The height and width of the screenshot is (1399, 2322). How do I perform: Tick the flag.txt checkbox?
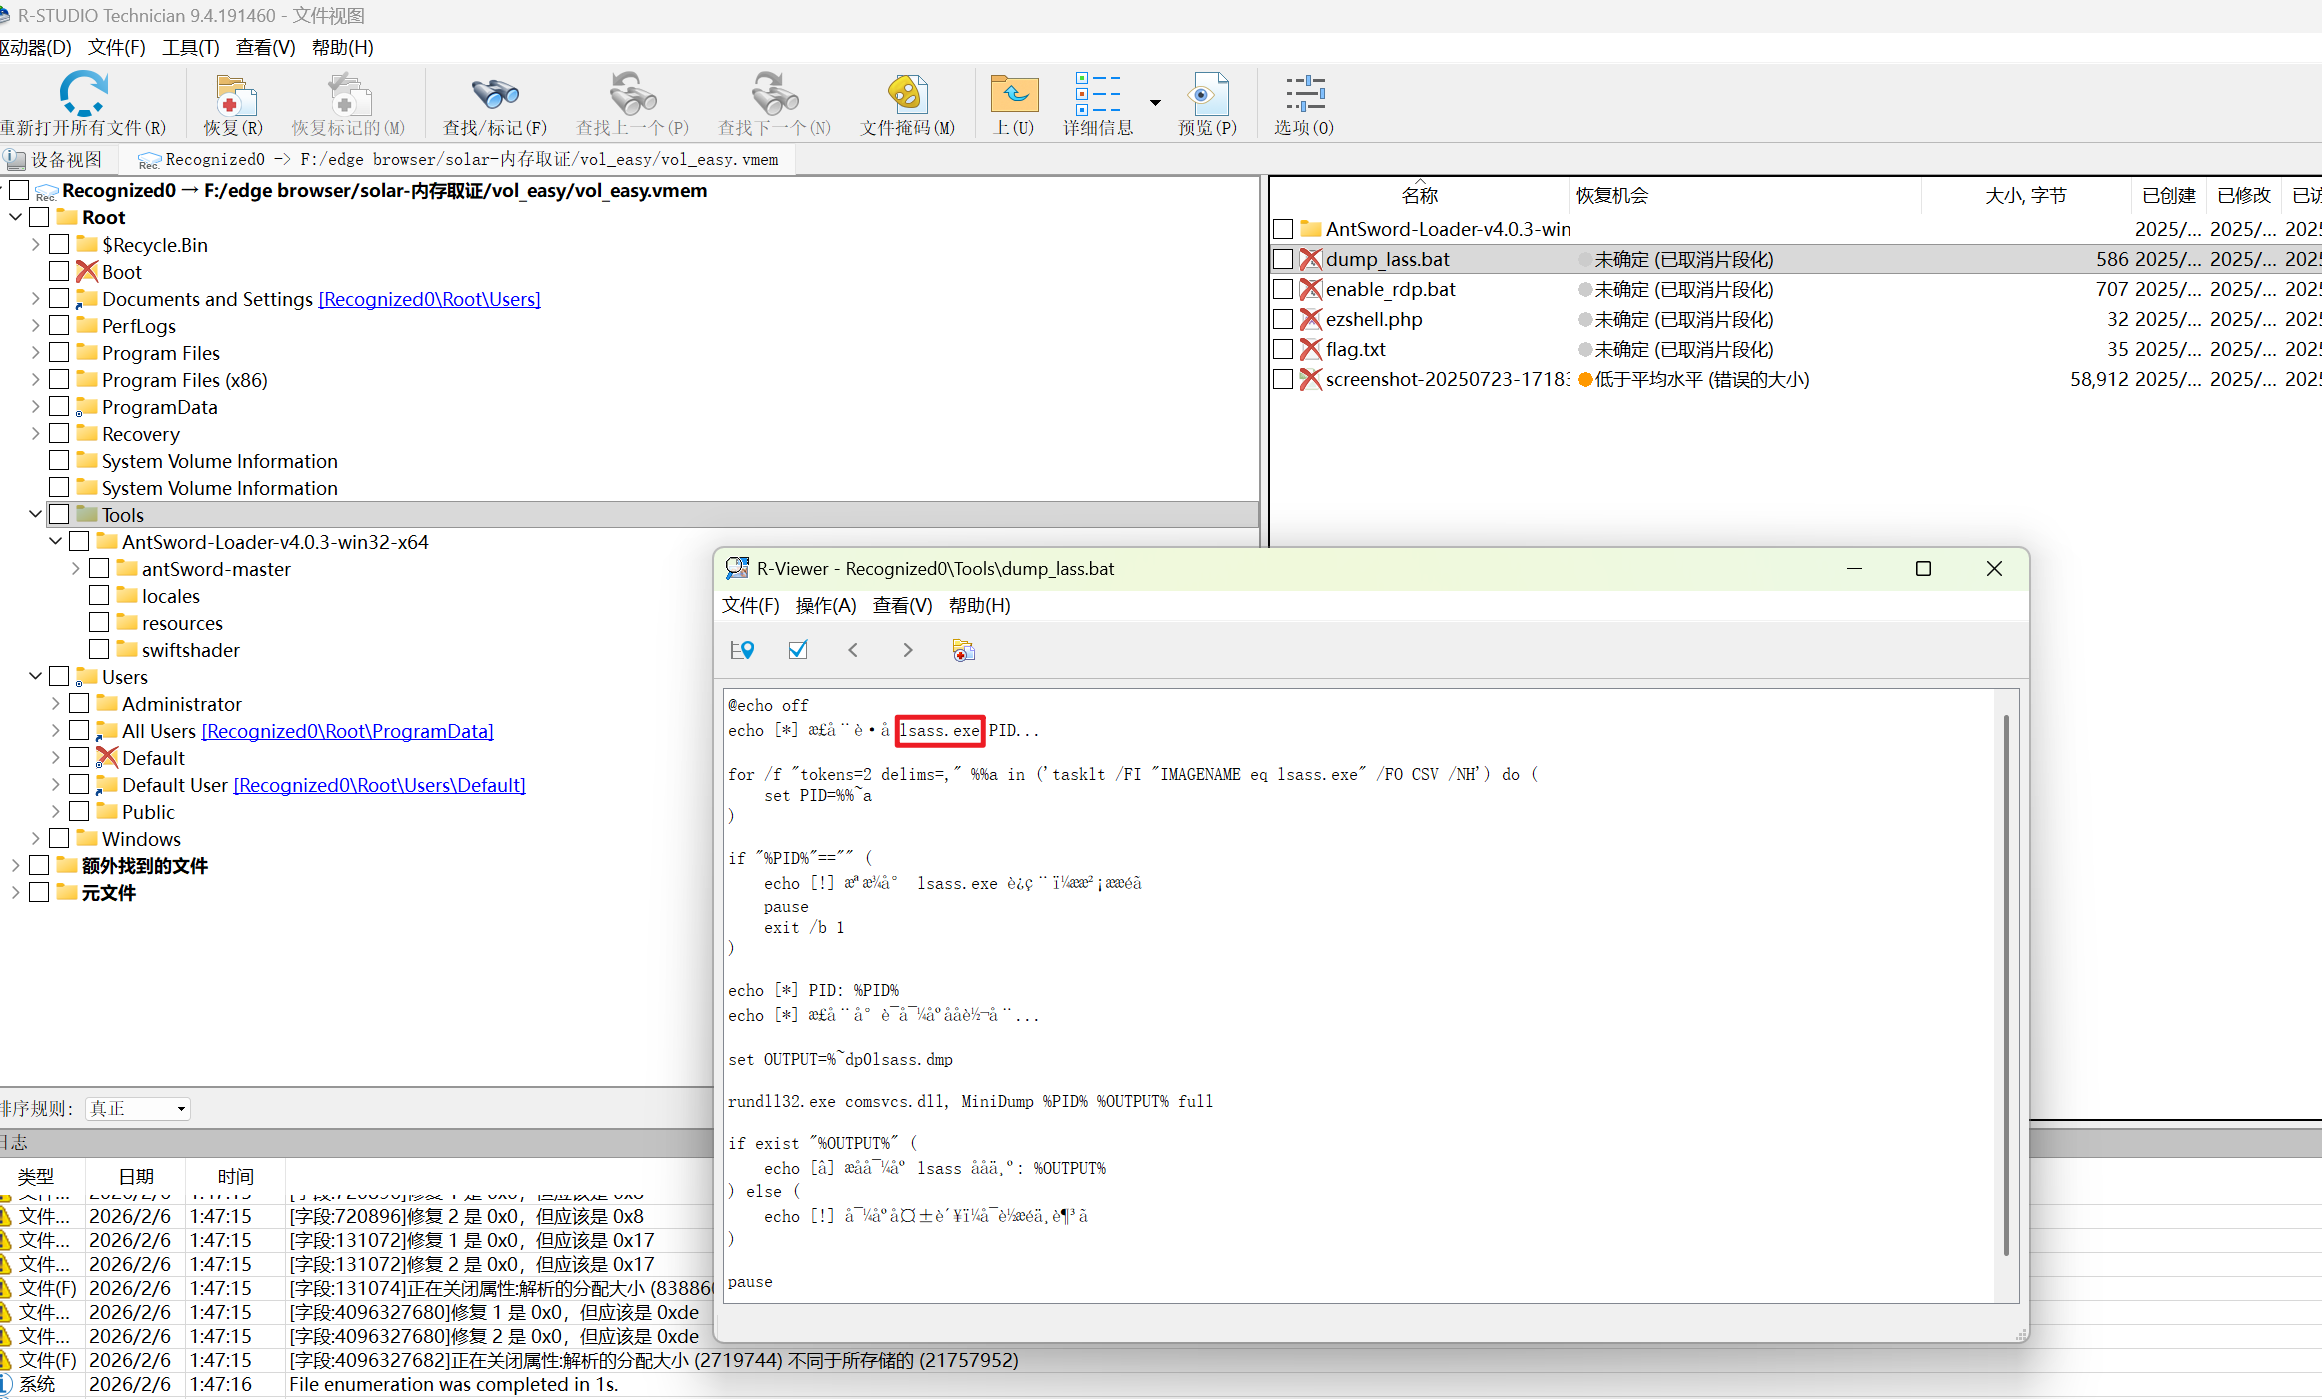point(1283,349)
